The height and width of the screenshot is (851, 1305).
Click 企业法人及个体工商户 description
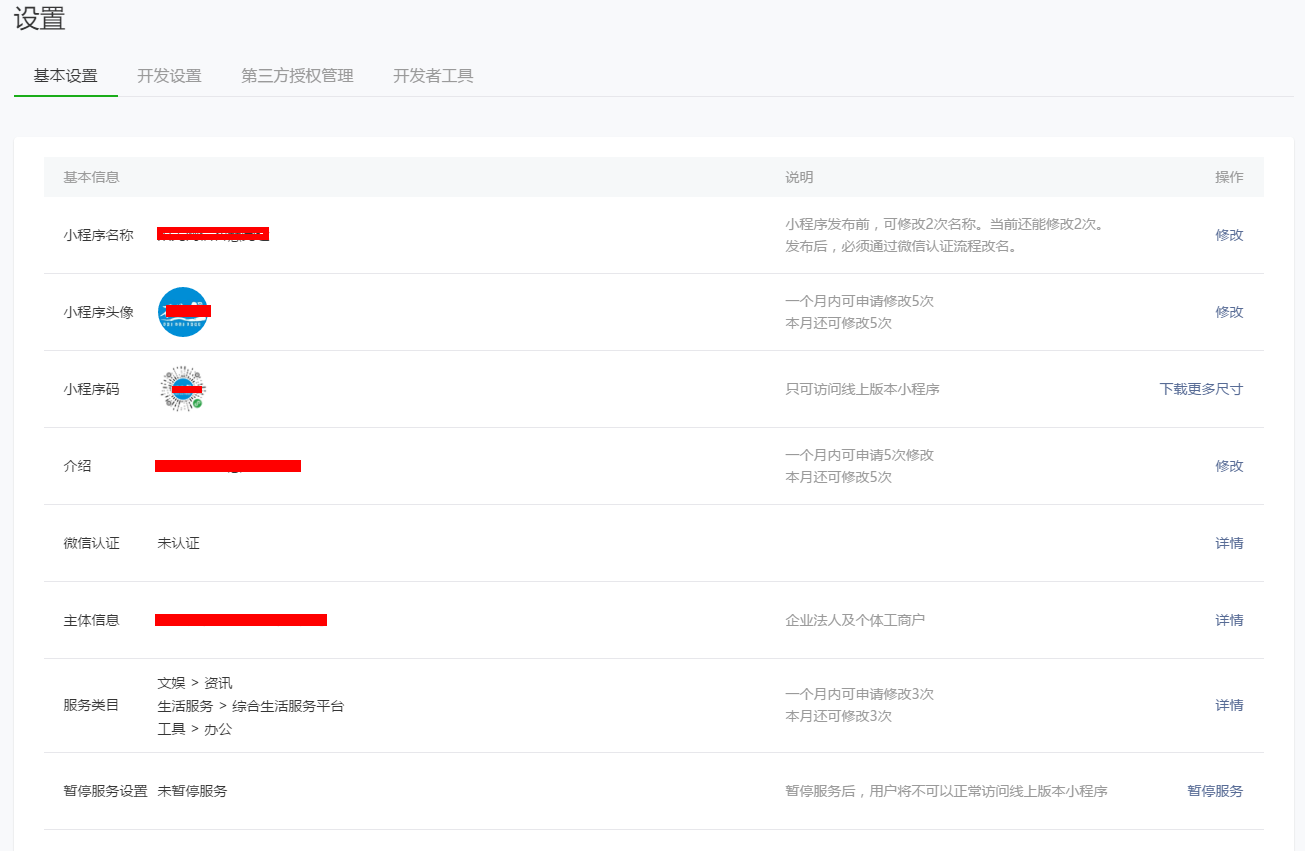point(855,620)
